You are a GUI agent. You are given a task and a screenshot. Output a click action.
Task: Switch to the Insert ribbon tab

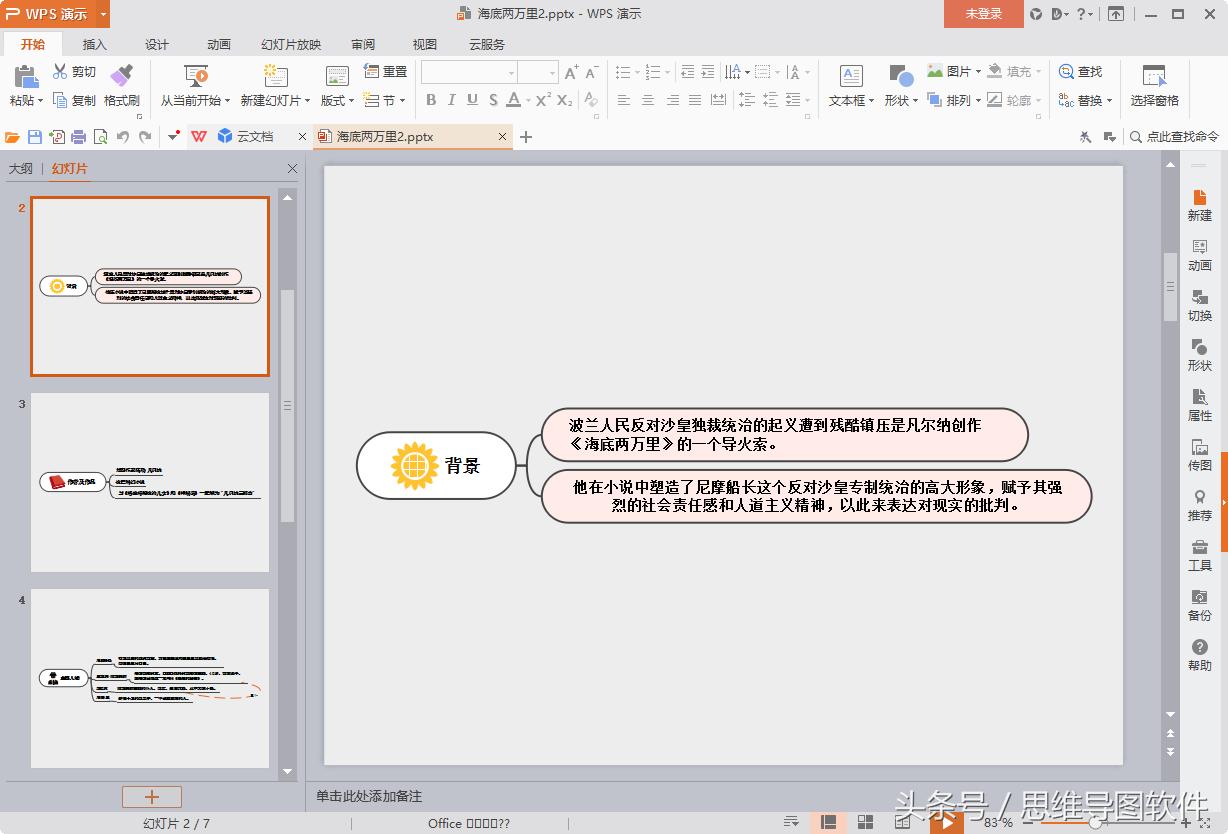coord(95,44)
